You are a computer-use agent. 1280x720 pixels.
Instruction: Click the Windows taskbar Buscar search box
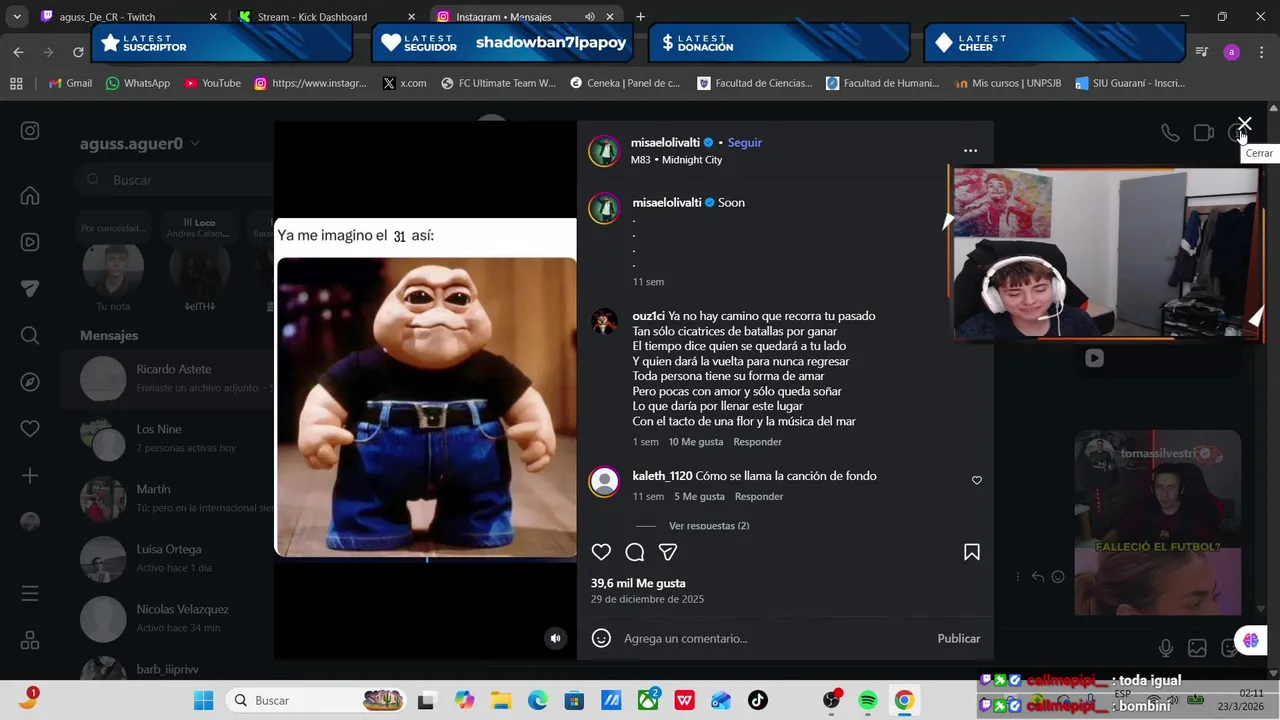point(316,700)
